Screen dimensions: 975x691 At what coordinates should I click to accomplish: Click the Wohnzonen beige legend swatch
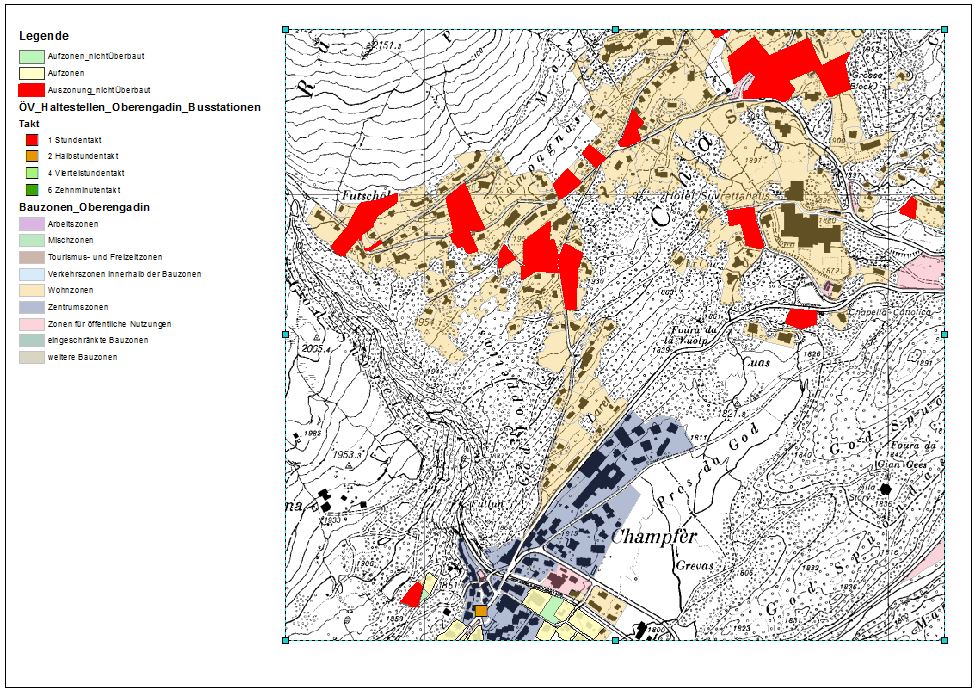[x=32, y=290]
